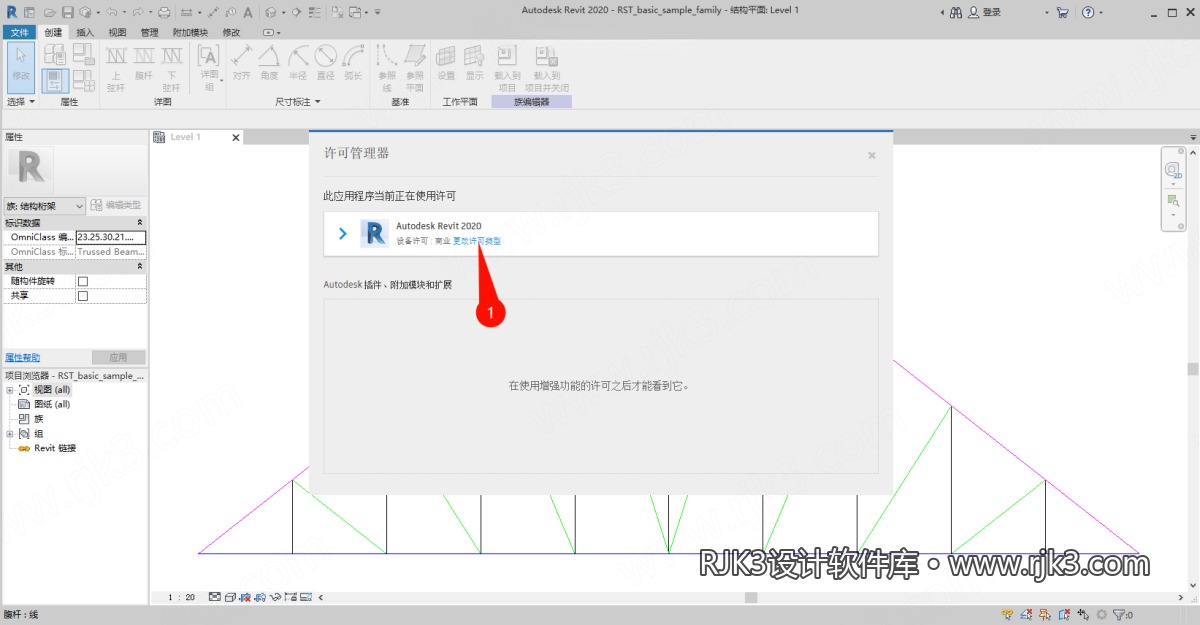Click the view scale 1 : 20

181,597
